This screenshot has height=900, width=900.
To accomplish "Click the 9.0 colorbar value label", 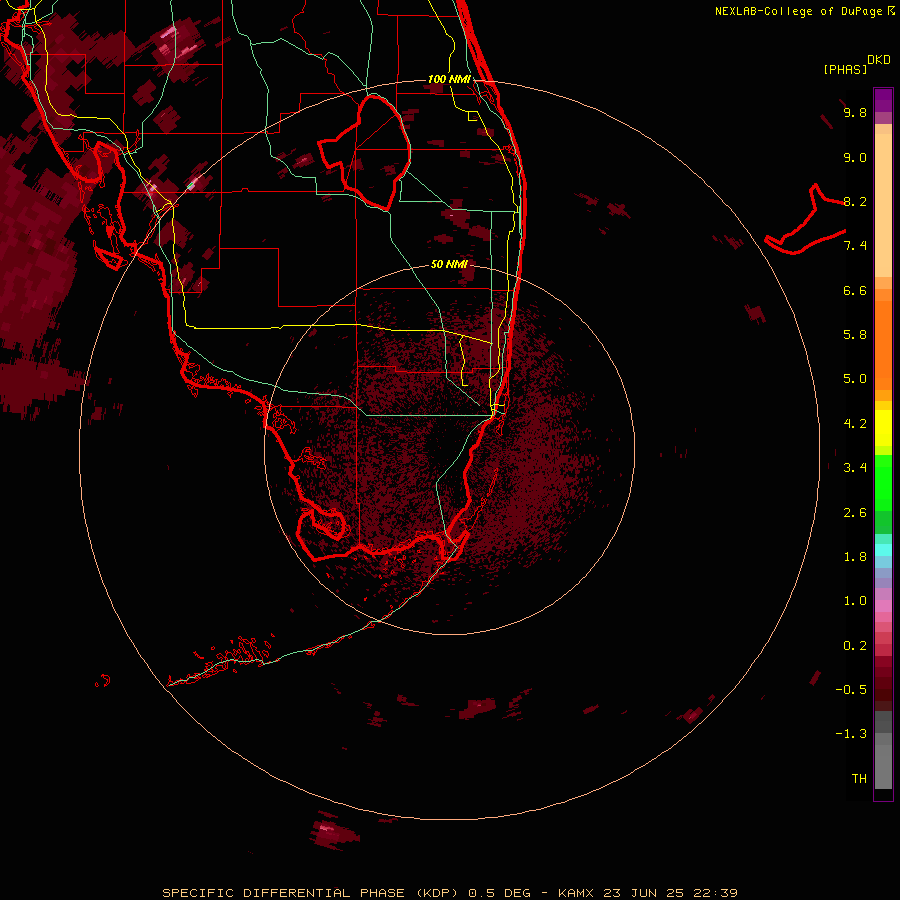I will [x=855, y=157].
